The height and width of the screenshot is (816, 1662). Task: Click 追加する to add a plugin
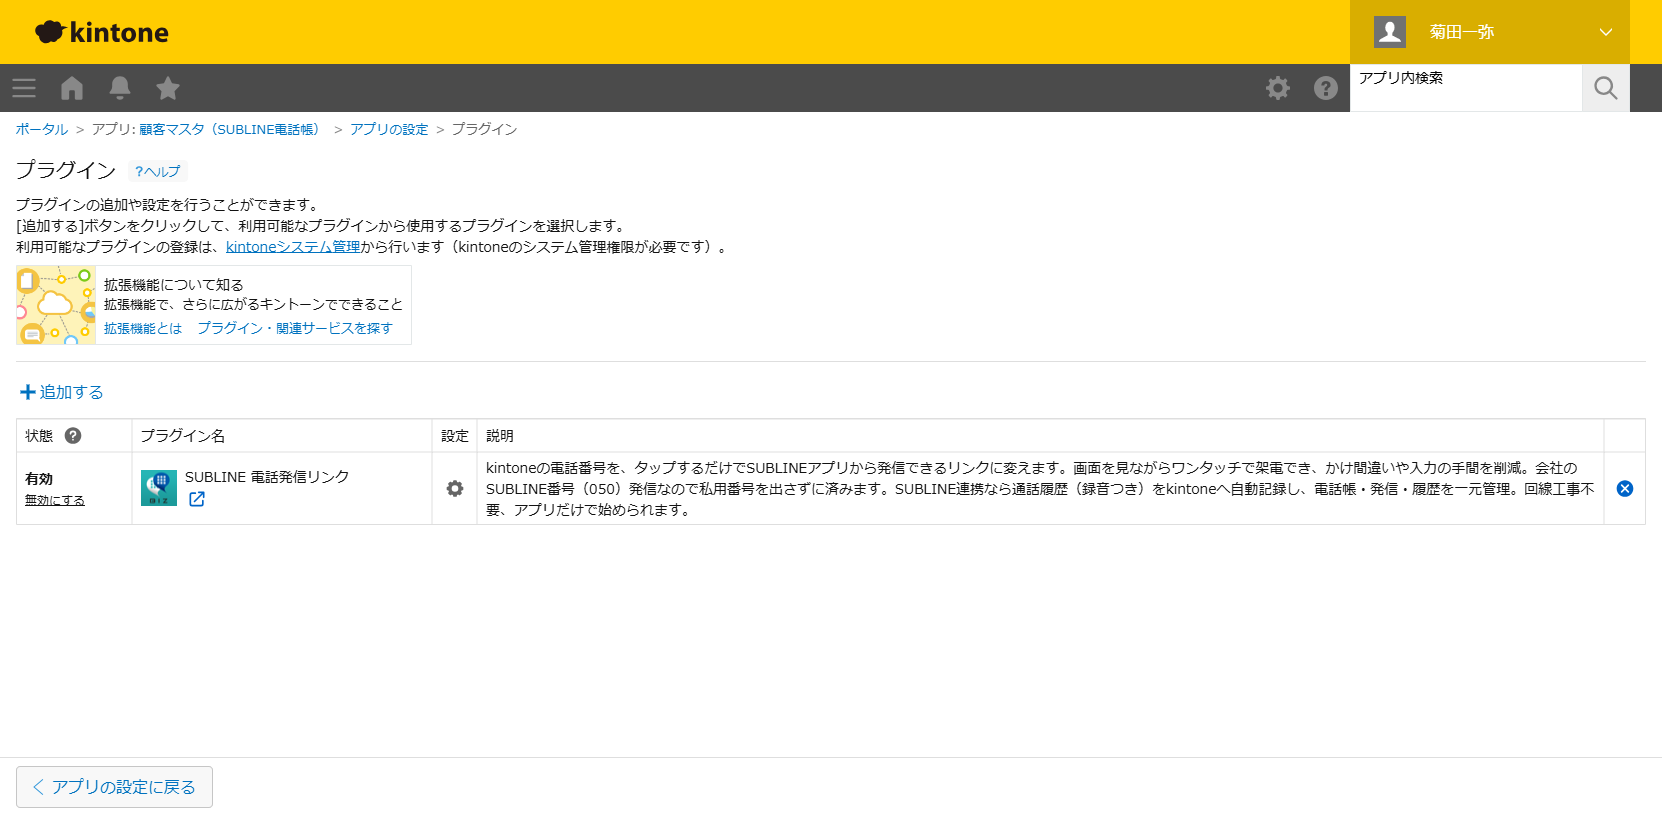(x=62, y=392)
